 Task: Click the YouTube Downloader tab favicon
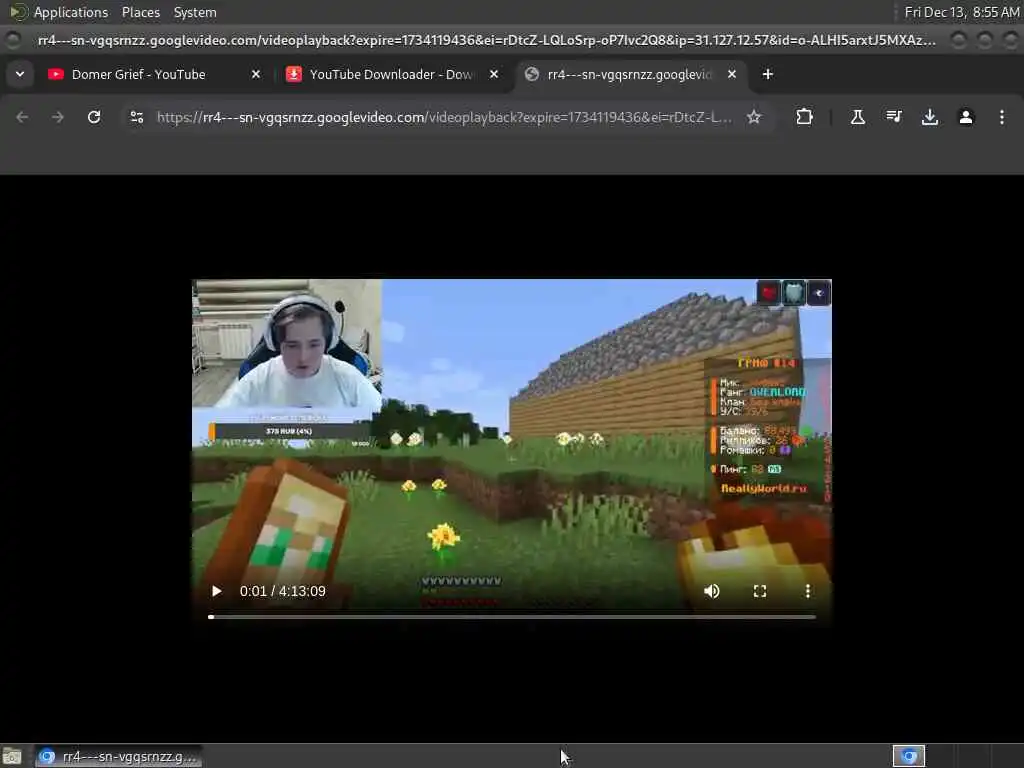pos(294,74)
